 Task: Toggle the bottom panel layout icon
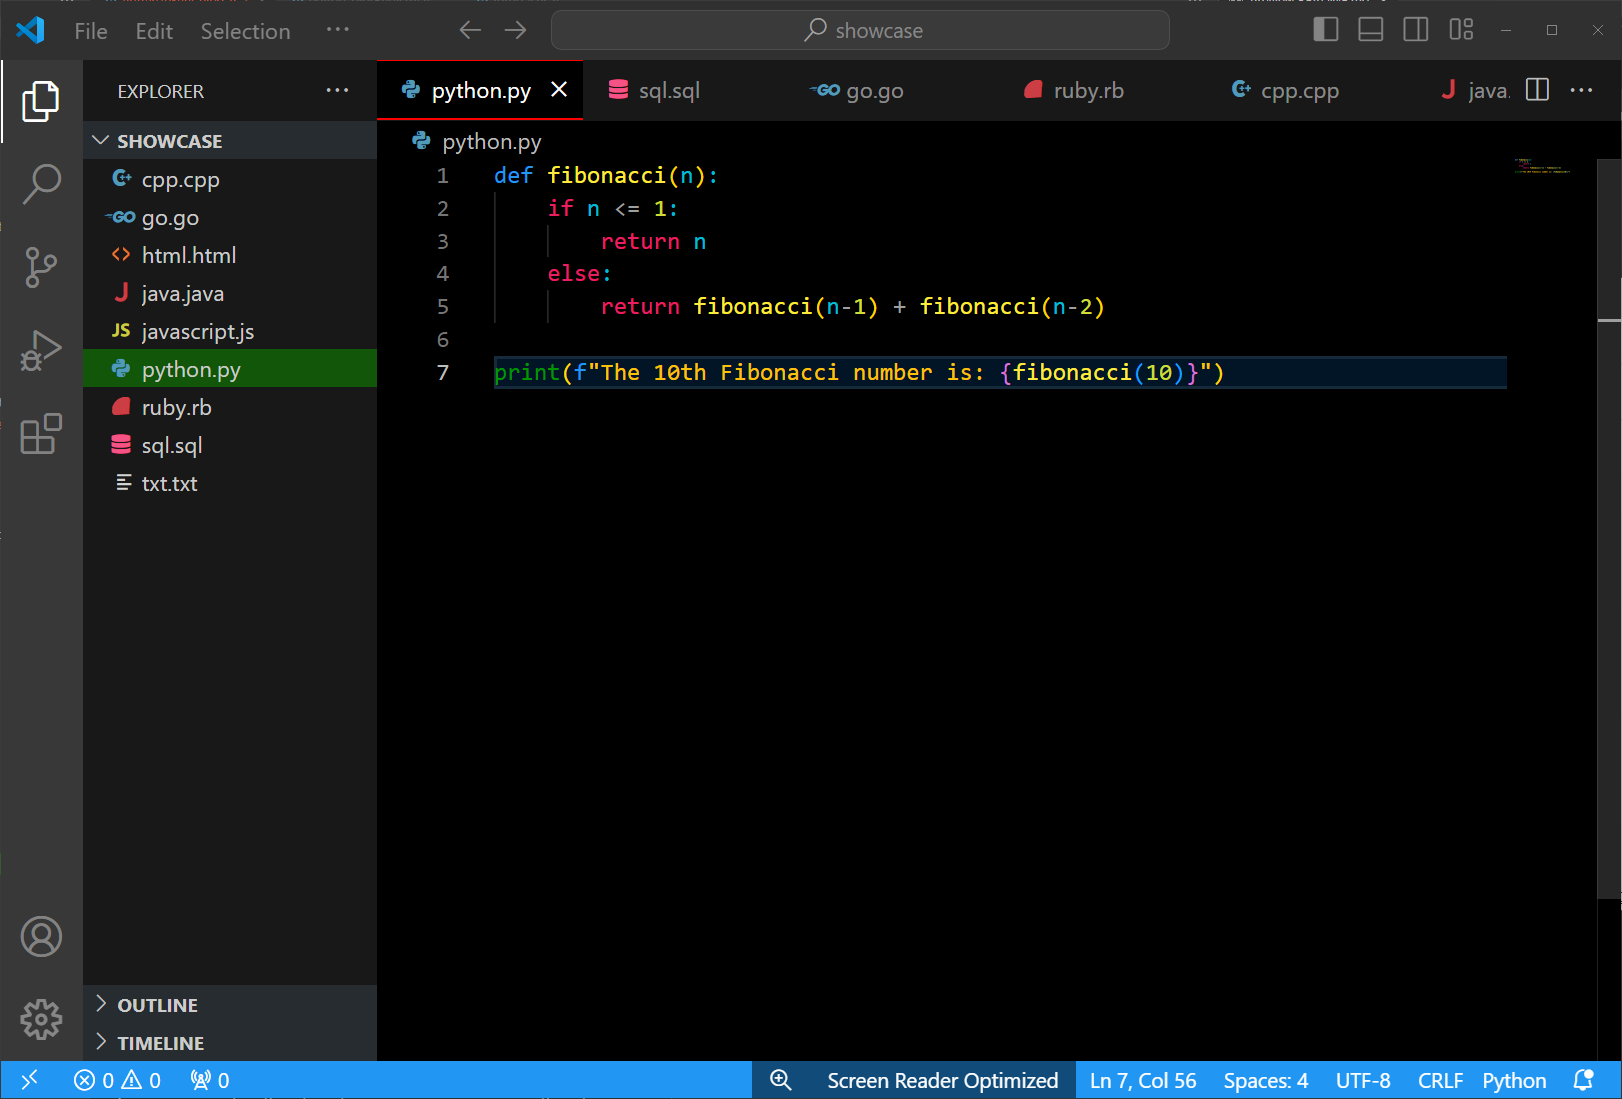click(x=1371, y=30)
